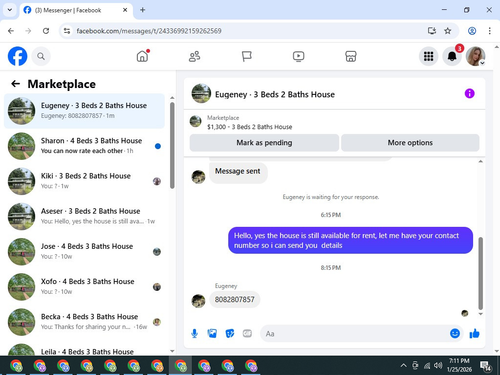This screenshot has width=500, height=375.
Task: Click the 8082807857 message bubble
Action: (235, 299)
